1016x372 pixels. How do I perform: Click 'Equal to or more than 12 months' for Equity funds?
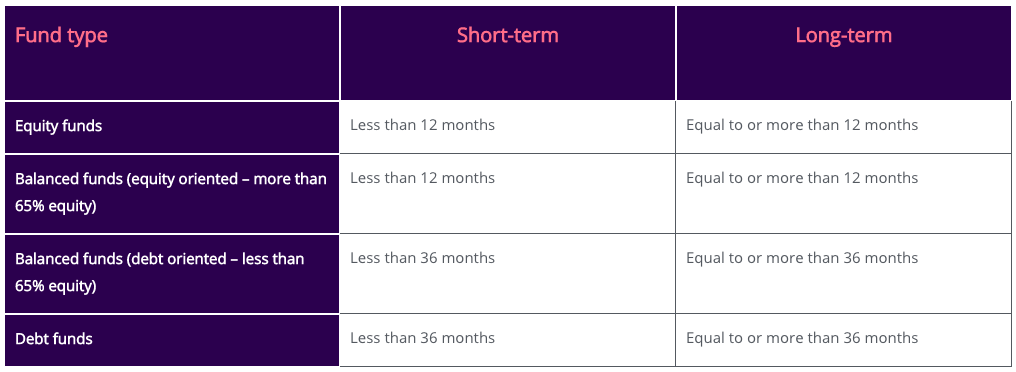(802, 124)
